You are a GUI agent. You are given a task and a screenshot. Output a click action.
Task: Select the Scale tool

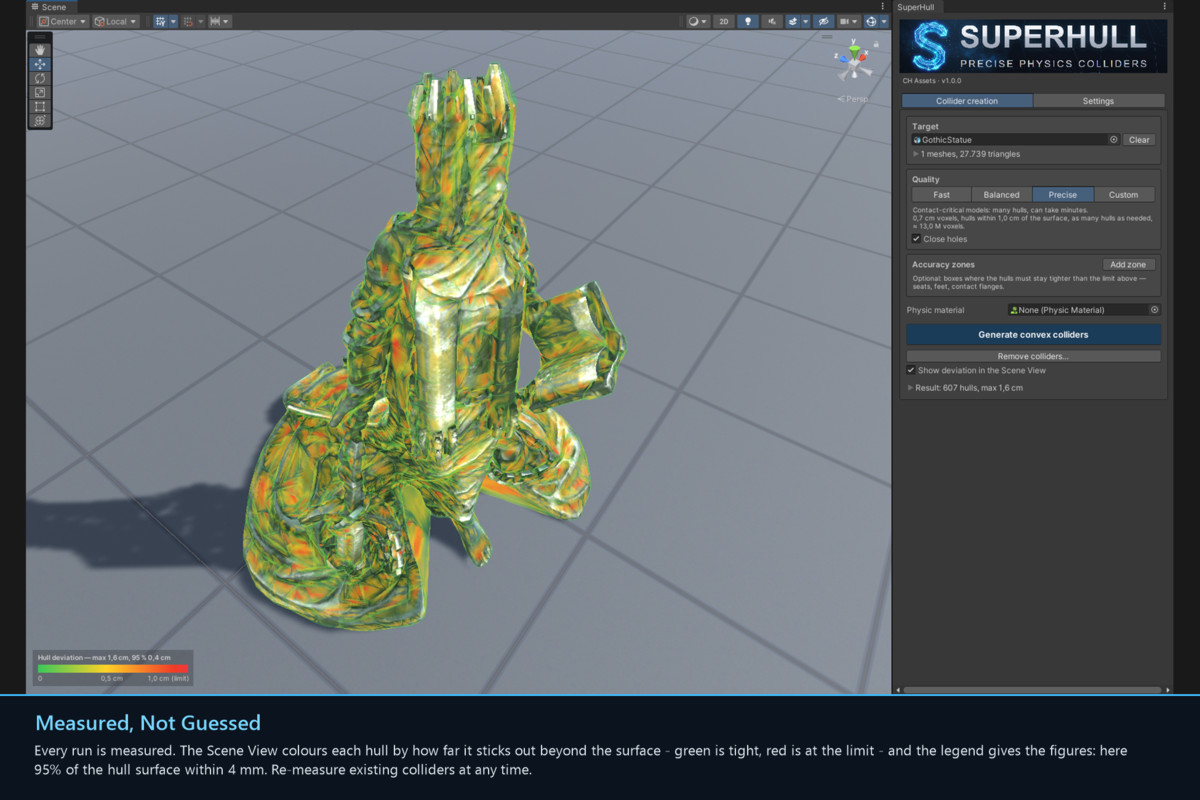(x=40, y=92)
